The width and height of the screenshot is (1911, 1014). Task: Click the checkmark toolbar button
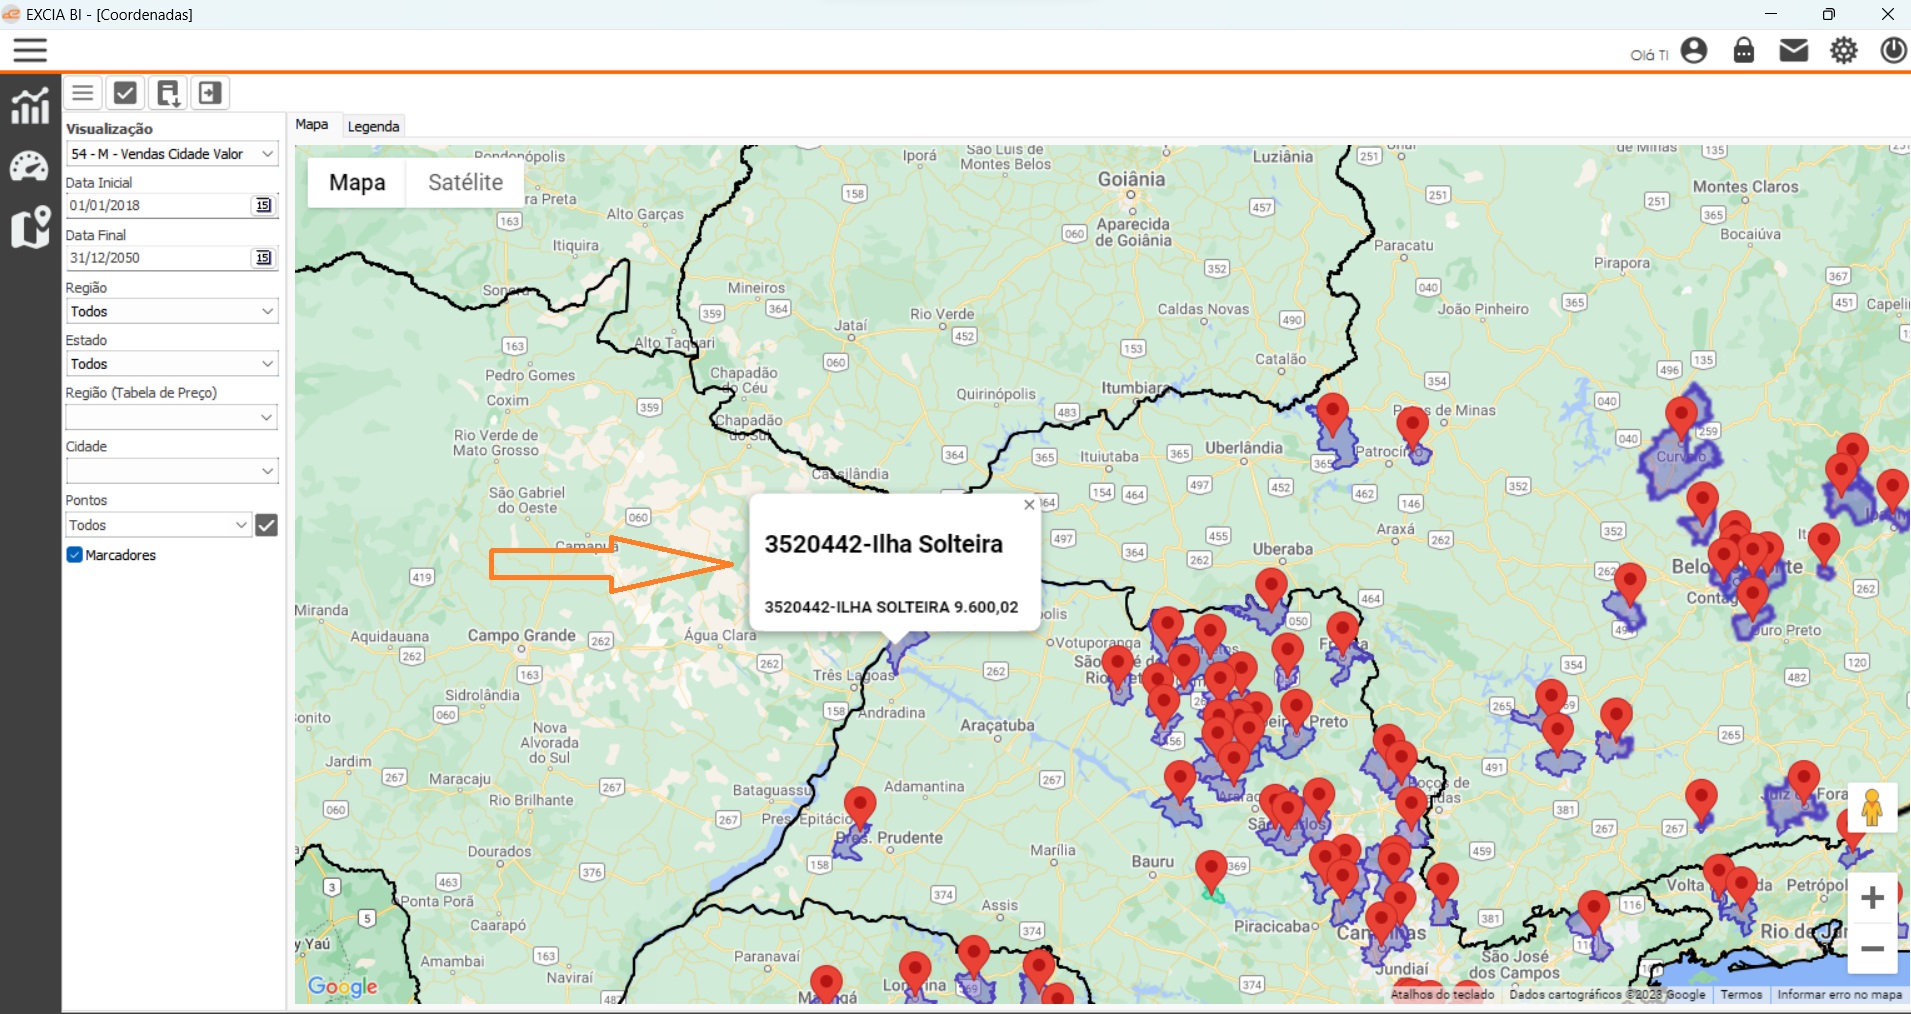point(125,93)
